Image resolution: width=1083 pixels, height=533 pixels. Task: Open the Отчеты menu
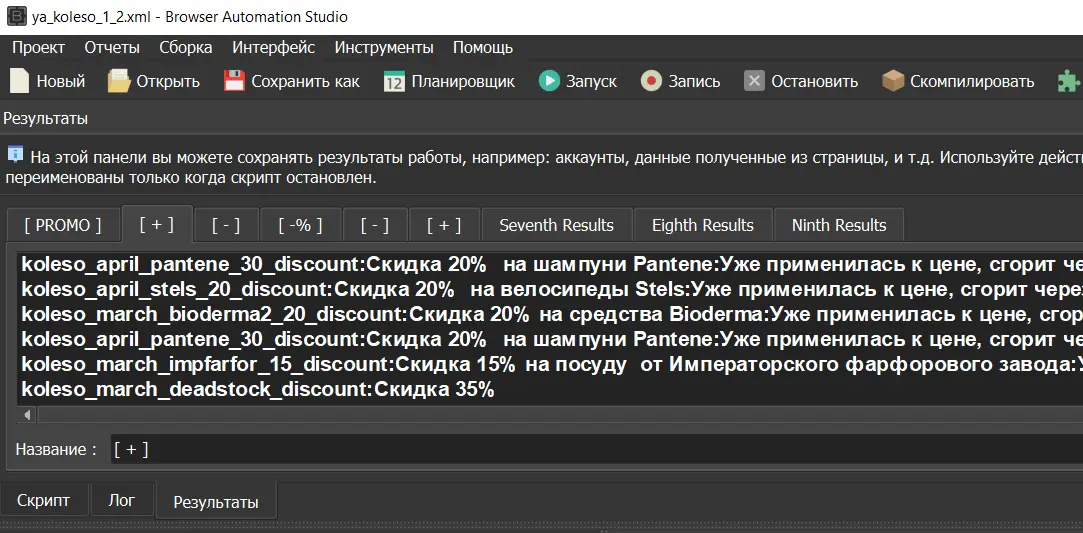coord(112,48)
